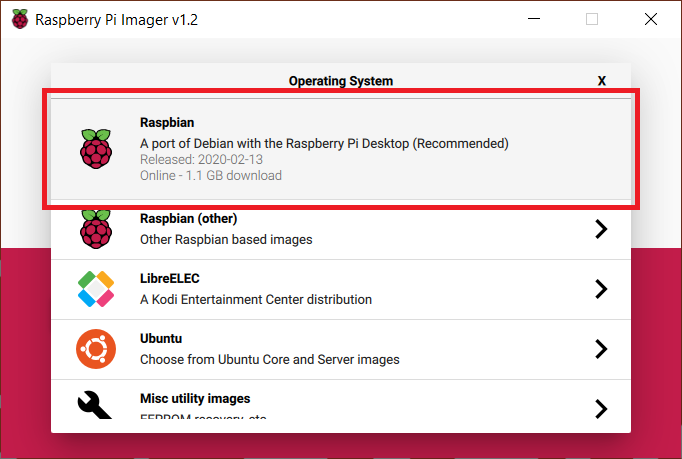The width and height of the screenshot is (682, 459).
Task: Click 'A Kodi Entertainment Center distribution' text
Action: (256, 300)
